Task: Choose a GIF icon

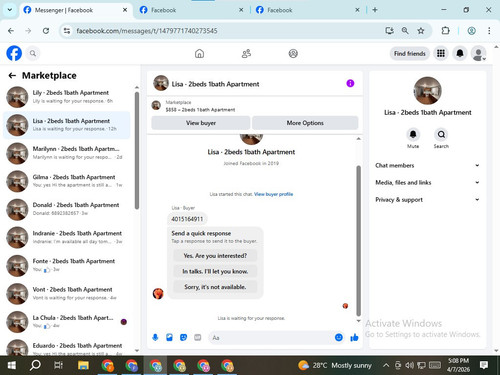Action: (x=198, y=338)
